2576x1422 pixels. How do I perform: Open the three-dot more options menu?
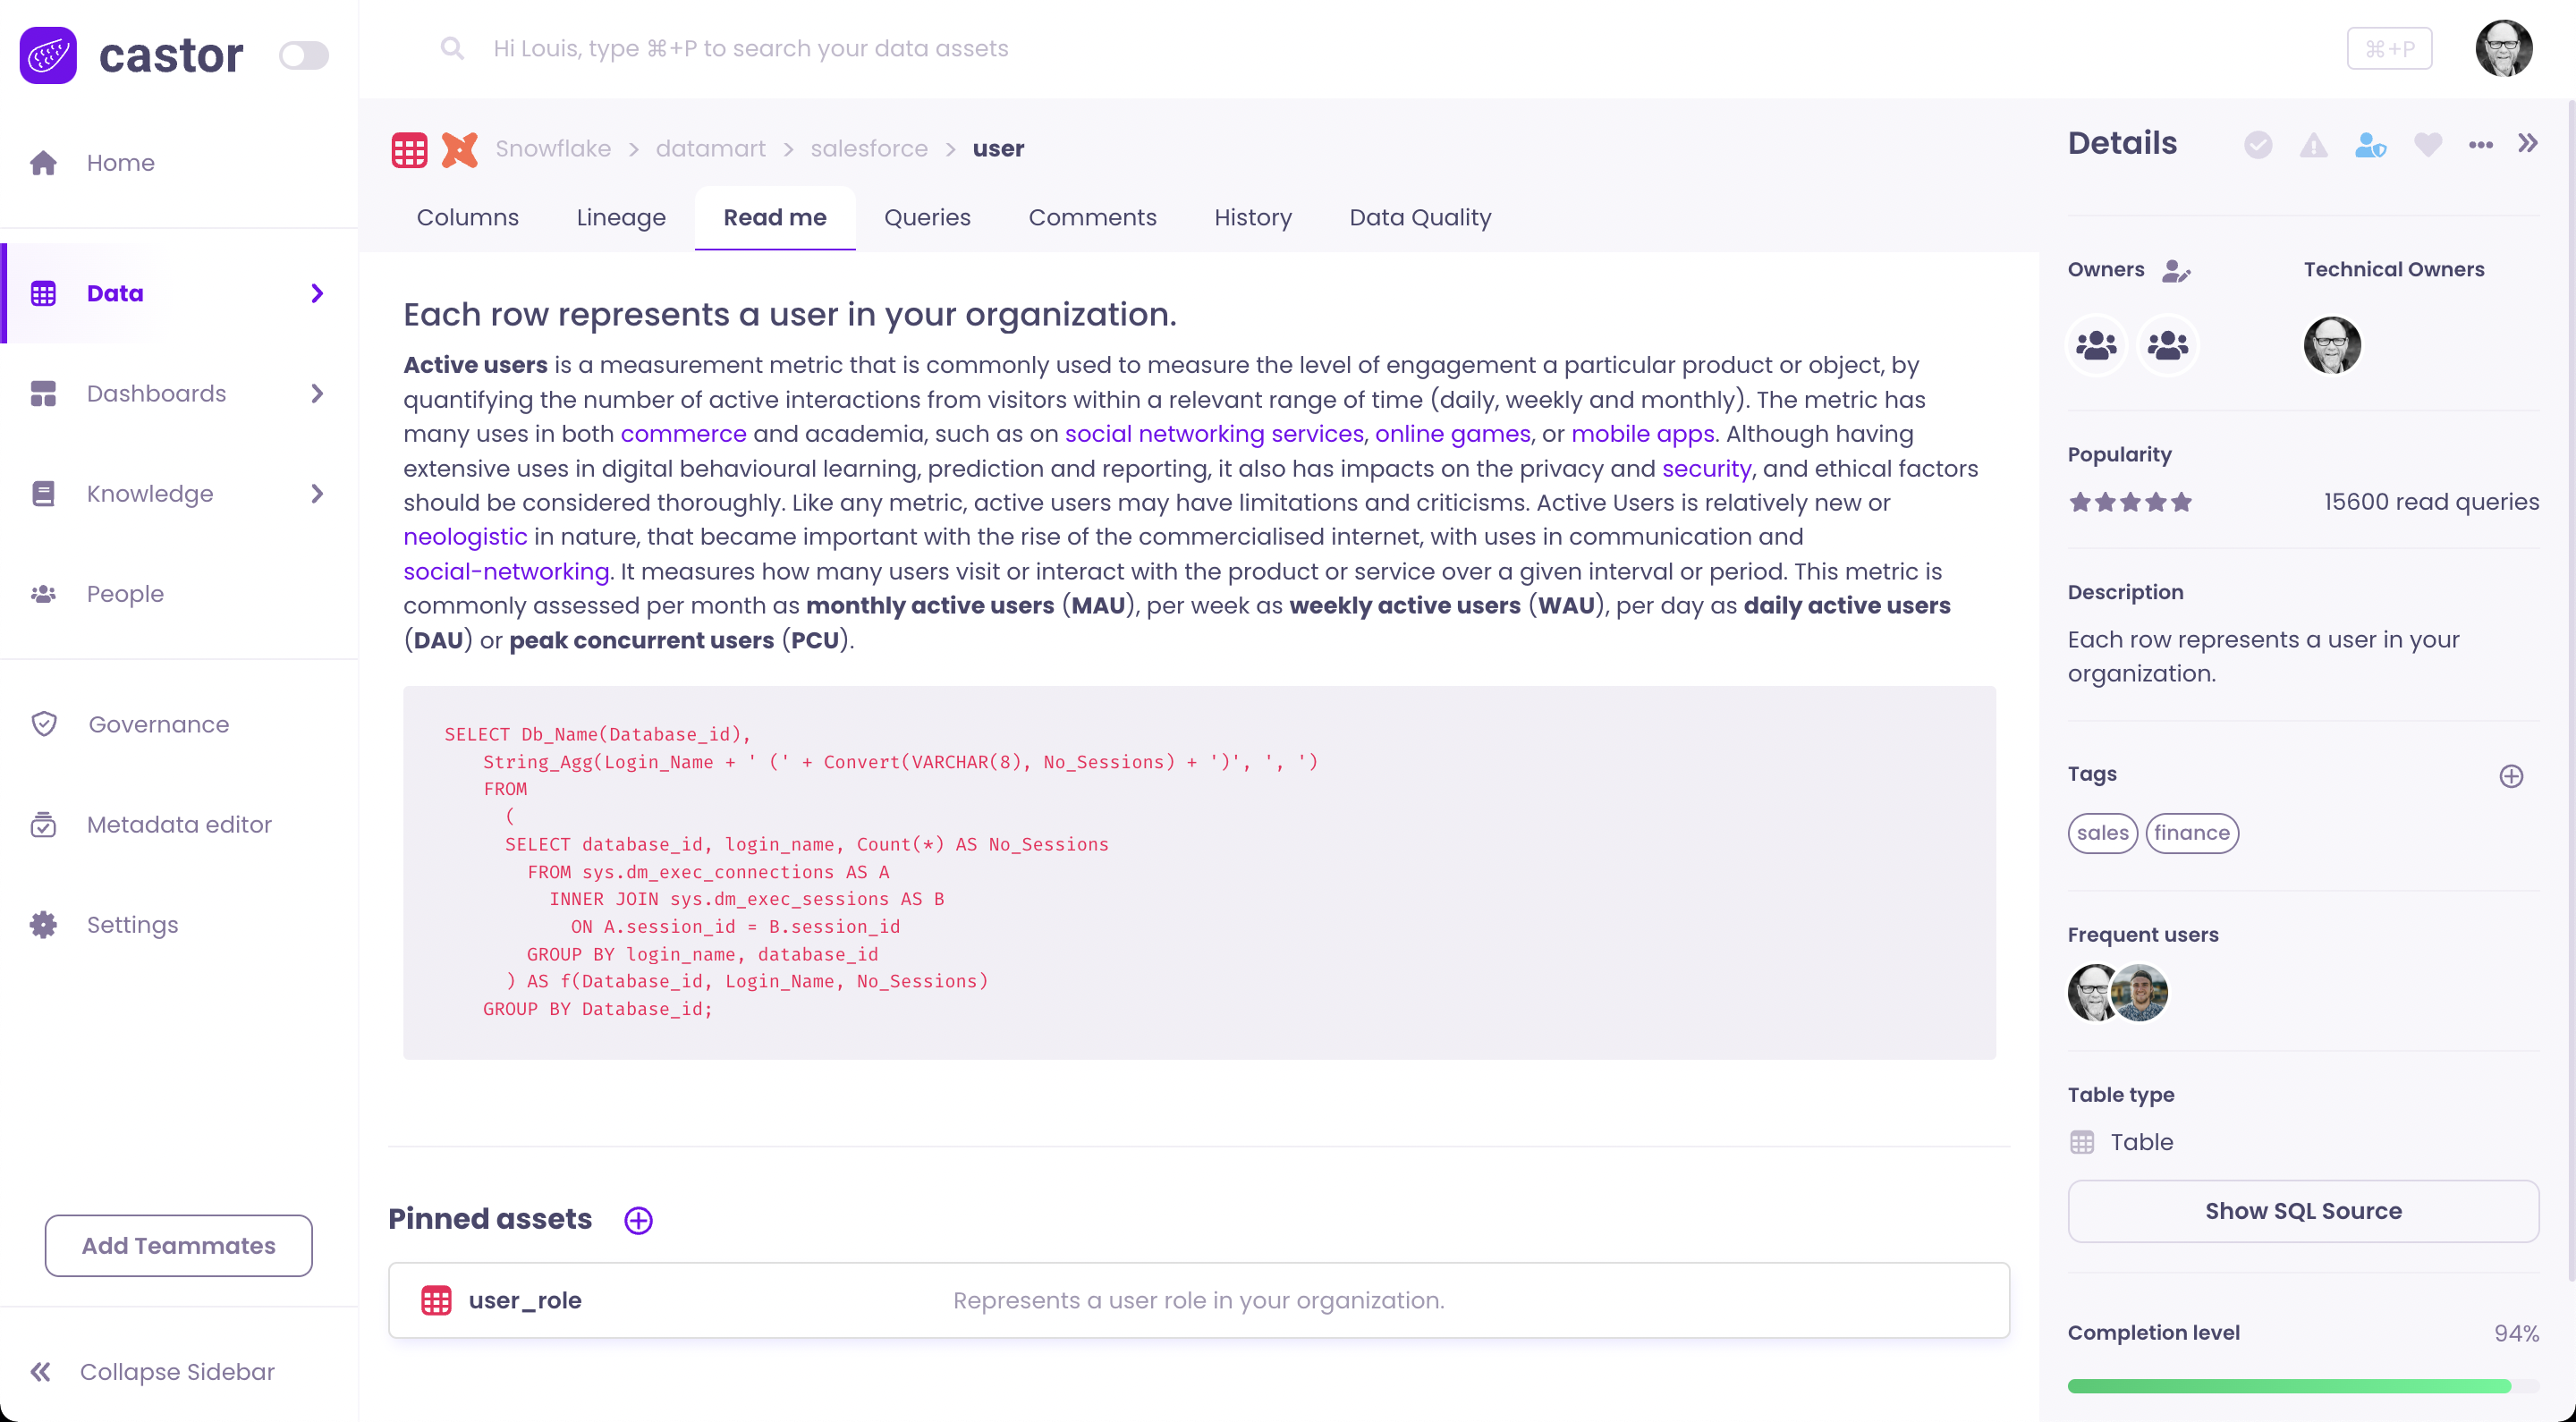(2480, 145)
